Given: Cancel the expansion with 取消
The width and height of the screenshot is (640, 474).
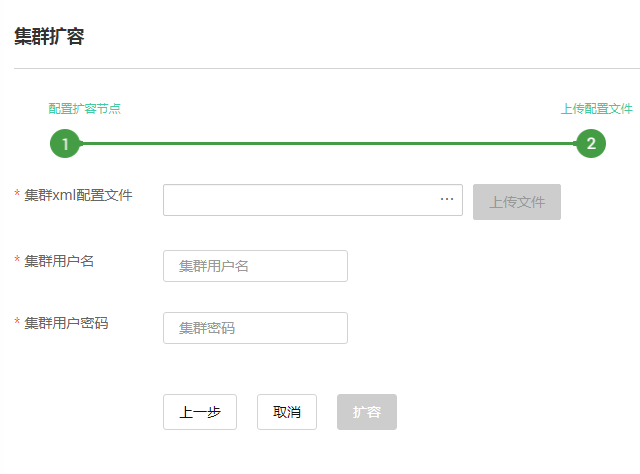Looking at the screenshot, I should pos(287,412).
